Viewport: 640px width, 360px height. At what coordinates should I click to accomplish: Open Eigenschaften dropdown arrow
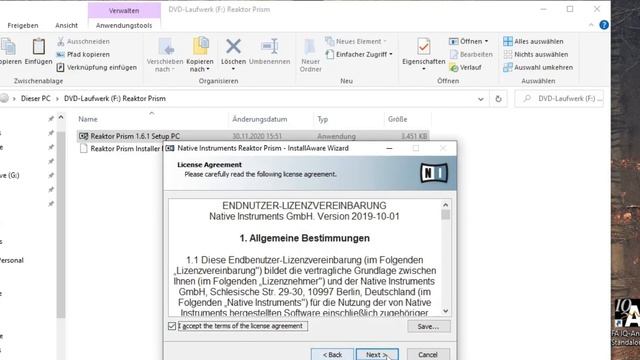pyautogui.click(x=423, y=69)
